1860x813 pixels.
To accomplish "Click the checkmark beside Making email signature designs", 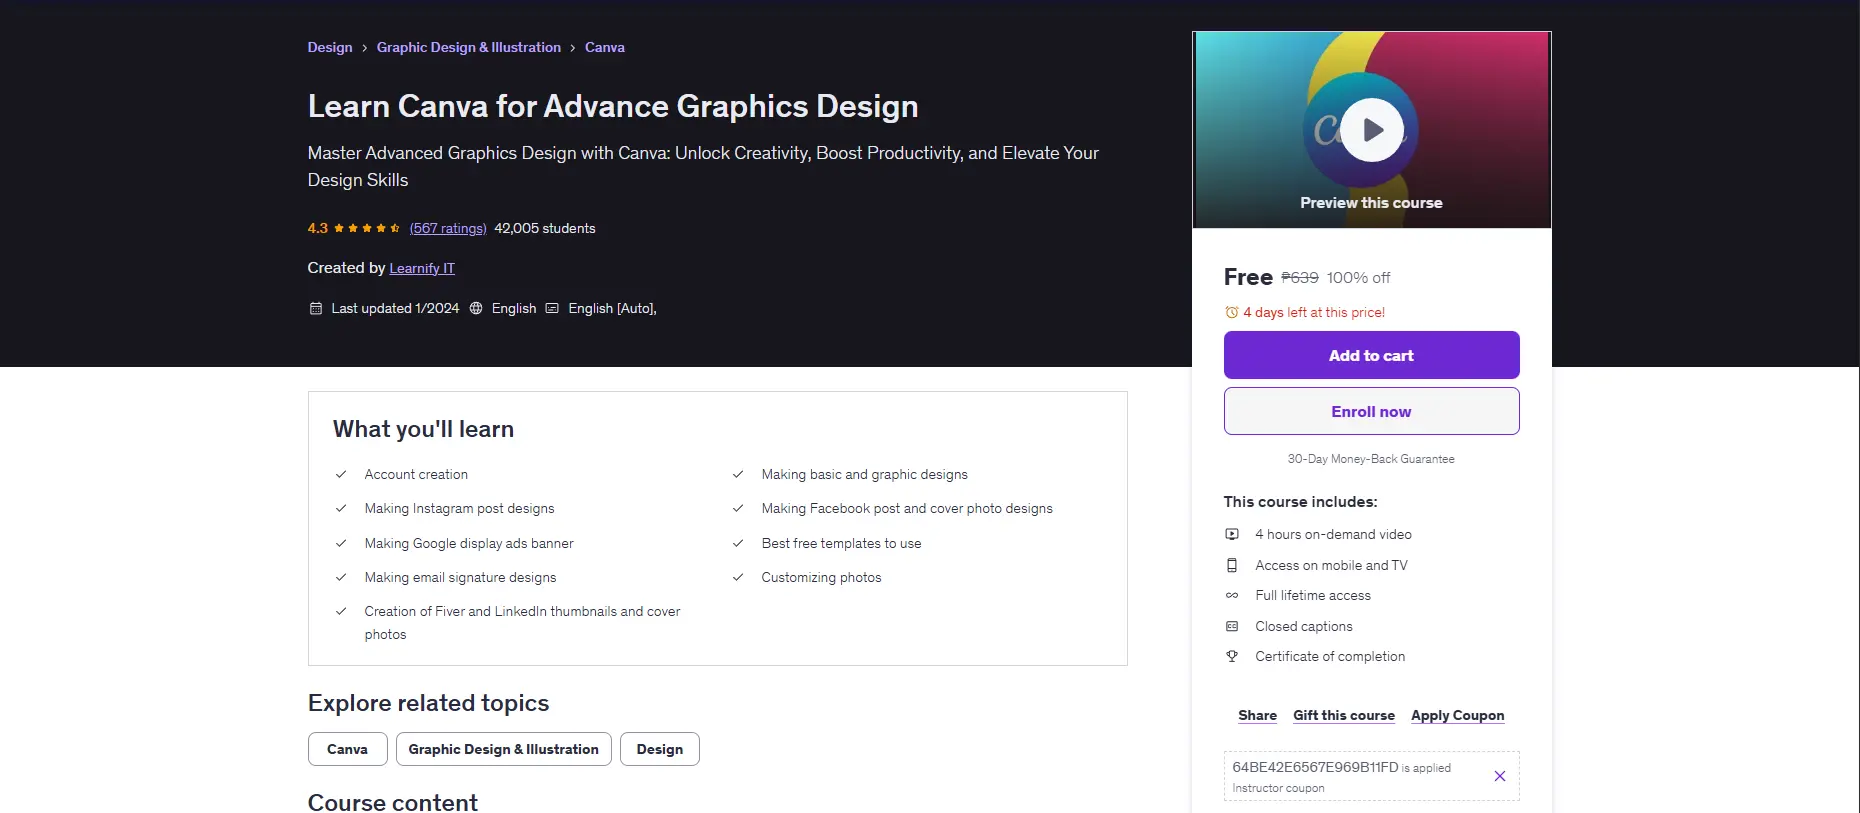I will pos(341,577).
